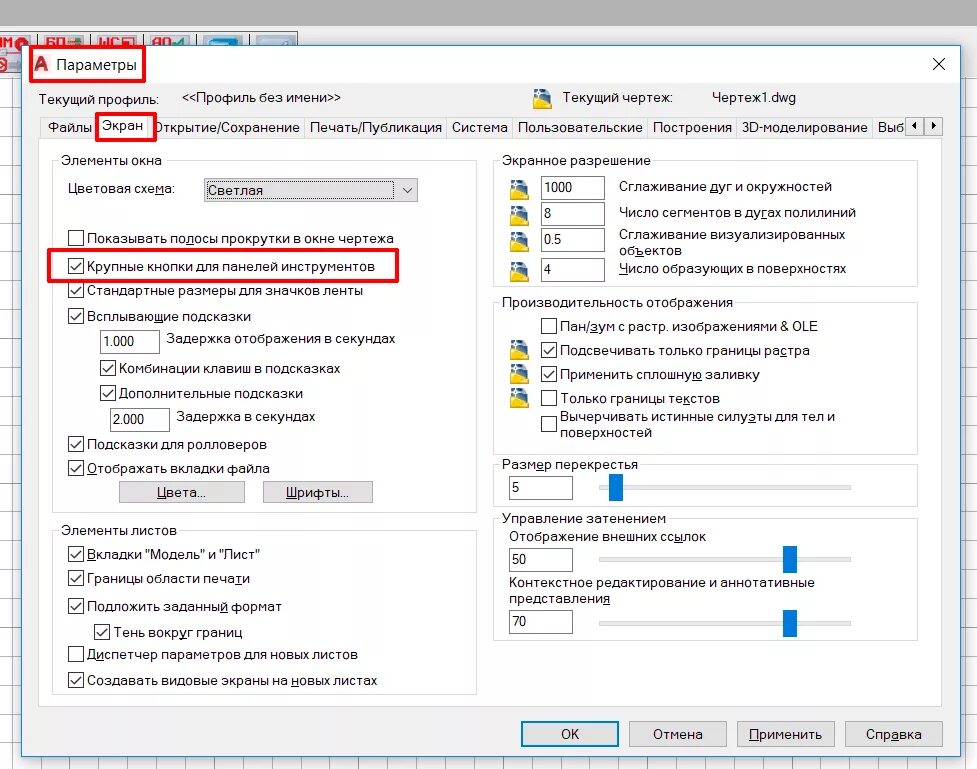977x769 pixels.
Task: Toggle Применить сплошную заливку checkbox
Action: (549, 375)
